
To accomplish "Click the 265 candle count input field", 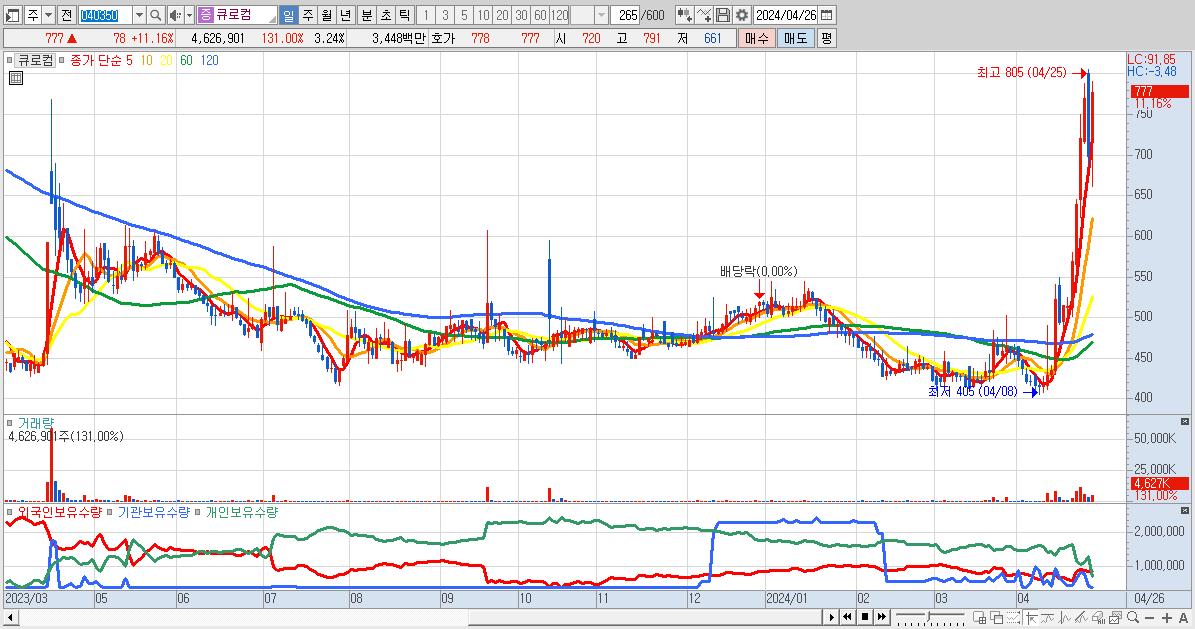I will pos(626,15).
